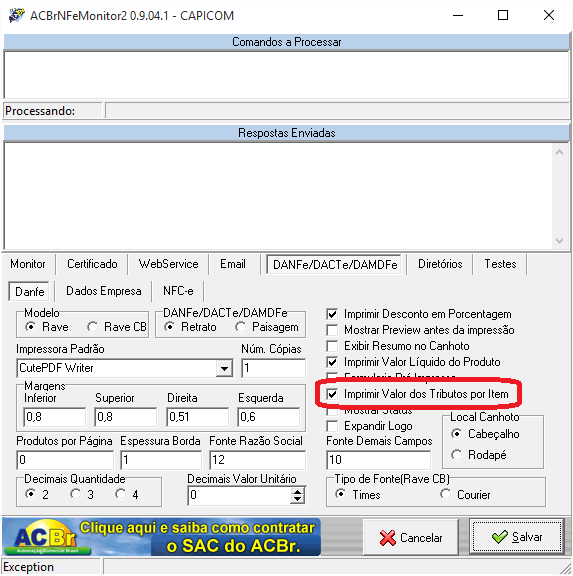Select Rodapé for Local Canhoto
The image size is (573, 576).
click(457, 455)
